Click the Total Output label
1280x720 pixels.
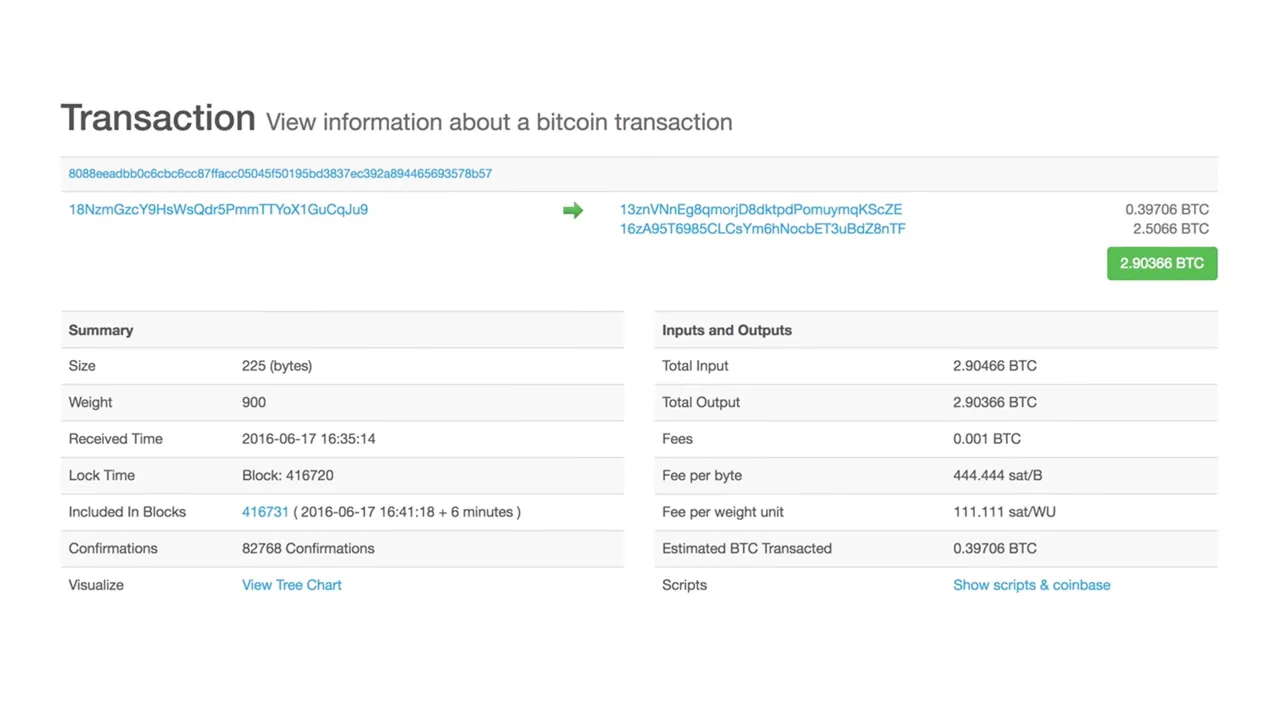(701, 402)
